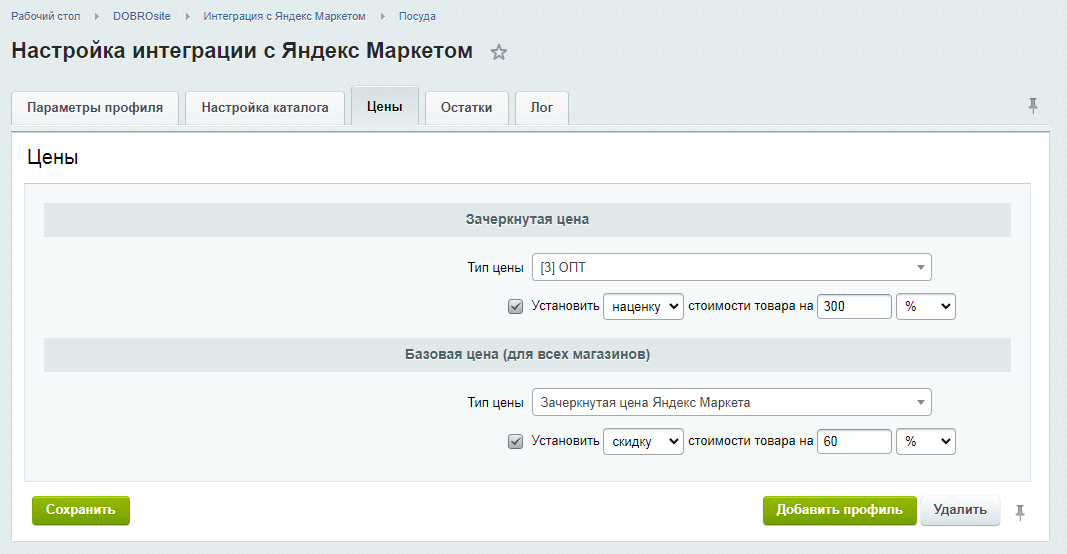Open the [3] ОПТ price type dropdown
The image size is (1067, 554).
click(732, 267)
